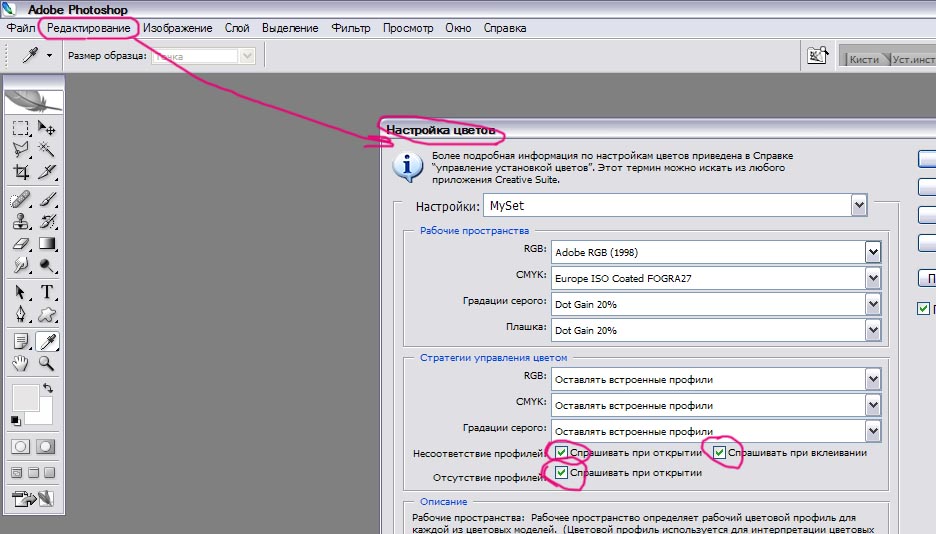Screen dimensions: 936x534
Task: Open the Изображение menu
Action: coord(177,28)
